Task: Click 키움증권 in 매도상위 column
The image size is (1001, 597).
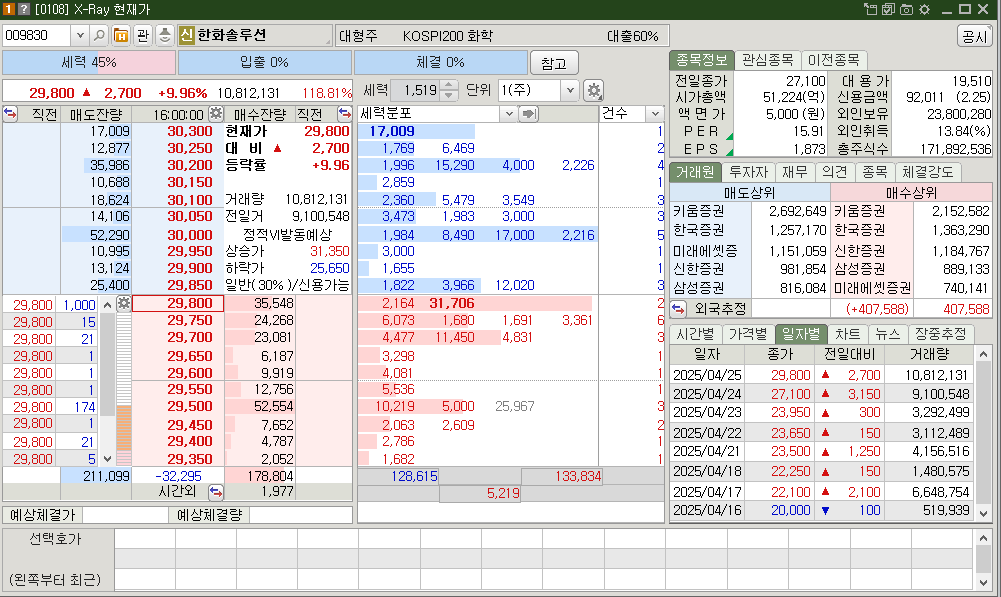Action: [x=698, y=211]
